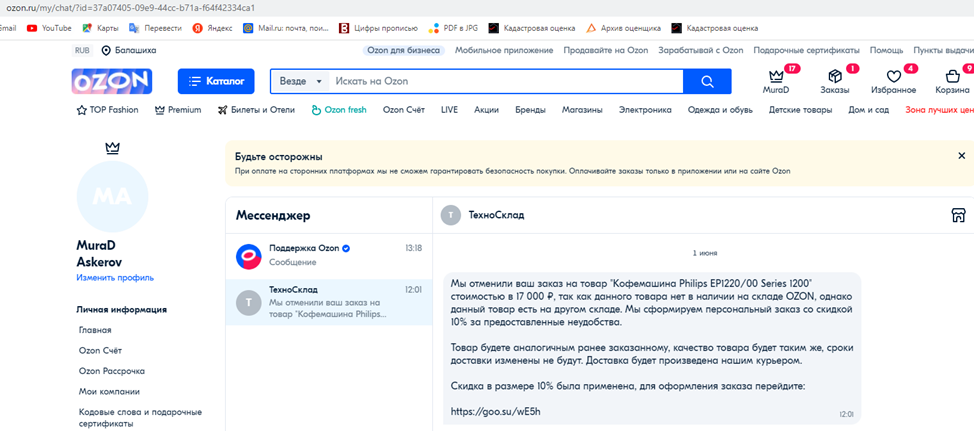Open Билеты и Отели category
This screenshot has height=431, width=974.
click(x=256, y=110)
